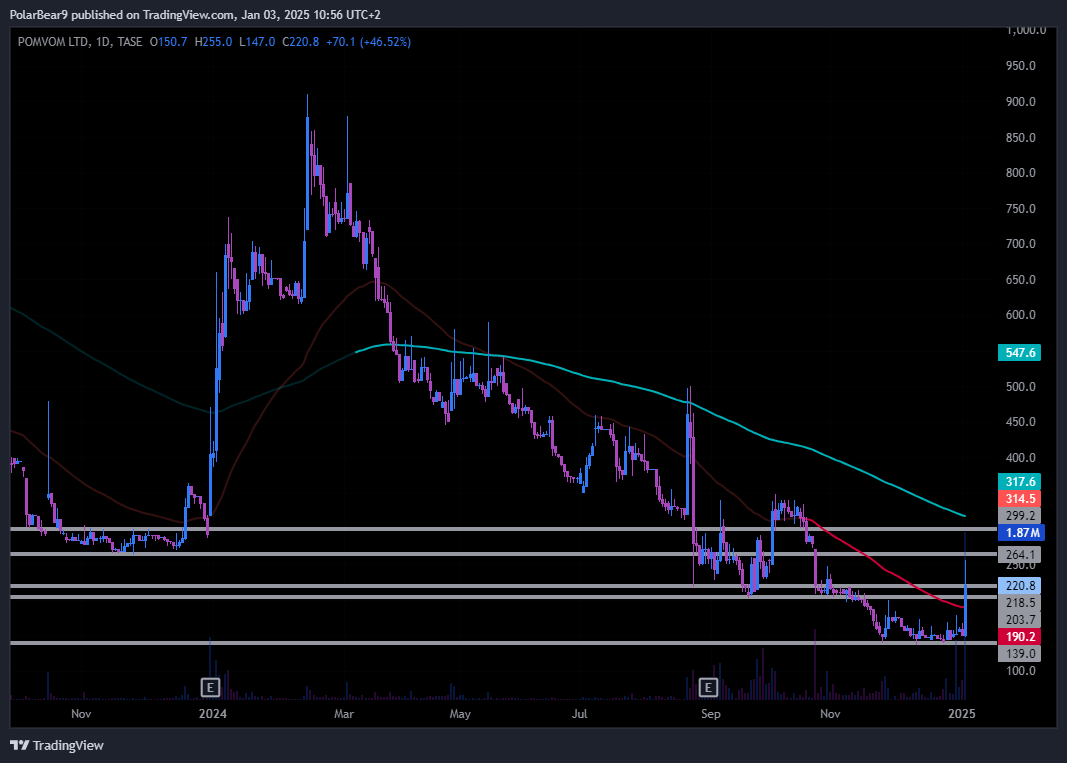1067x763 pixels.
Task: Click the 2024 label on time axis
Action: (x=212, y=713)
